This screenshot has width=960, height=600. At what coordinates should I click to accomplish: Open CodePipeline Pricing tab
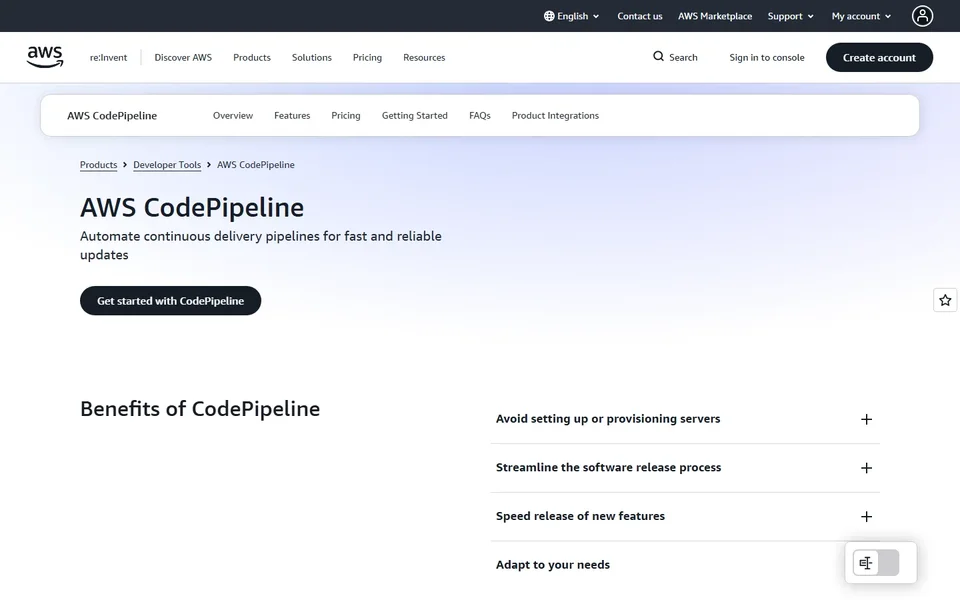click(x=346, y=115)
